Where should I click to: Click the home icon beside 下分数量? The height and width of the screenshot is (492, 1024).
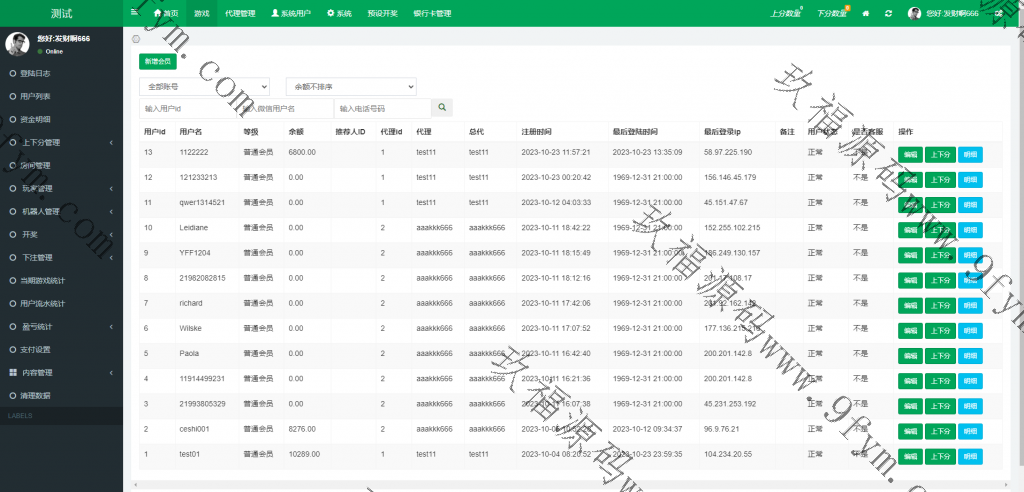[865, 13]
